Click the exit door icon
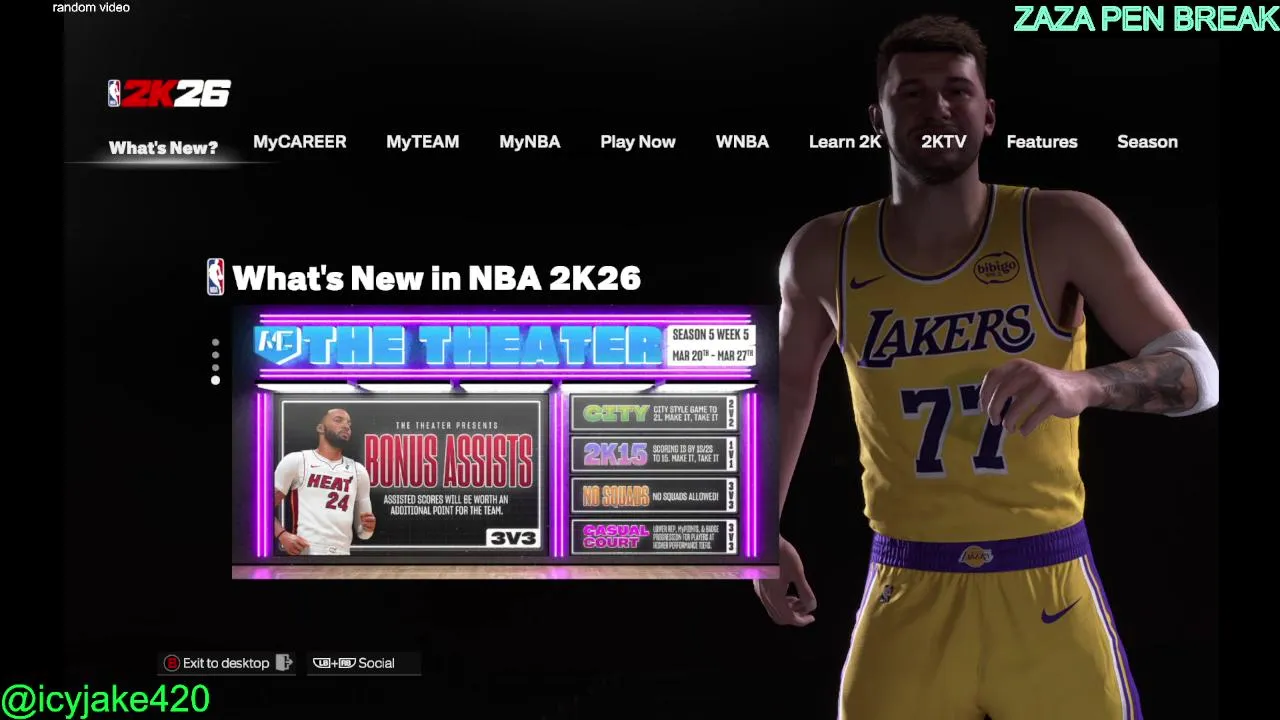The width and height of the screenshot is (1280, 720). [284, 662]
